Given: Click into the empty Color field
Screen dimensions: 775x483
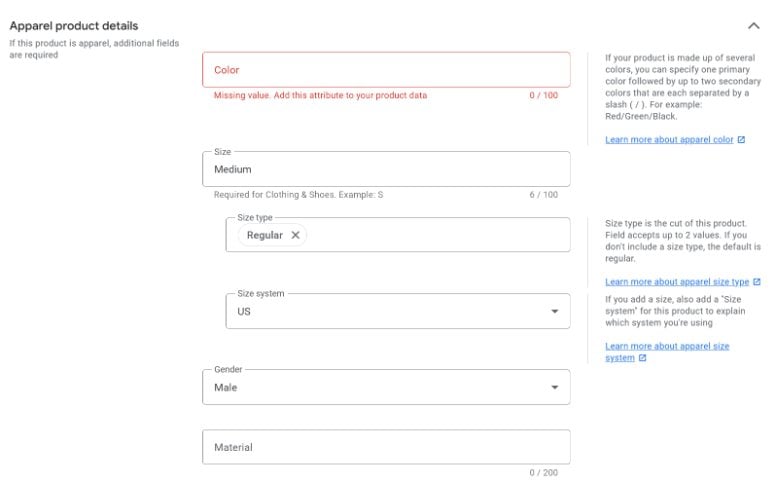Looking at the screenshot, I should (386, 70).
